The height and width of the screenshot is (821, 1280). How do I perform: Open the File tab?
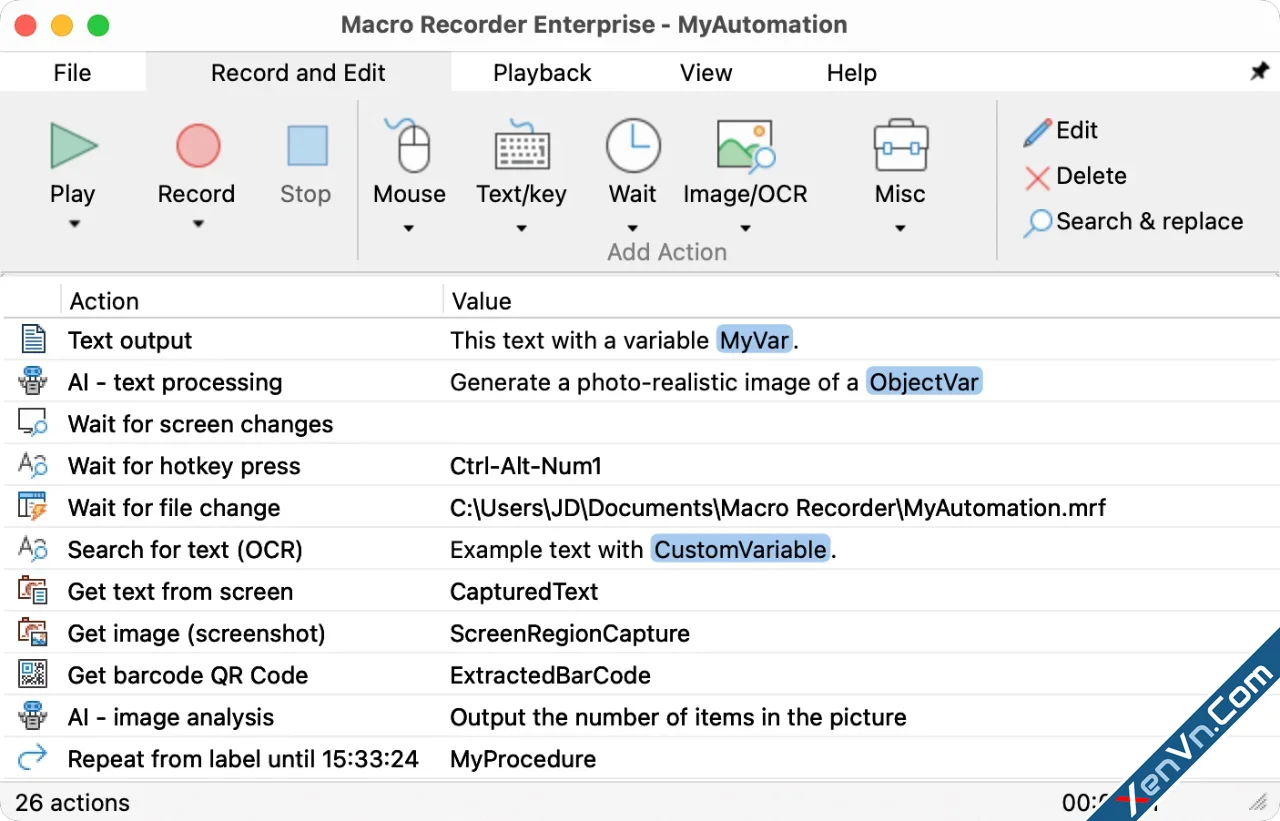pyautogui.click(x=73, y=73)
